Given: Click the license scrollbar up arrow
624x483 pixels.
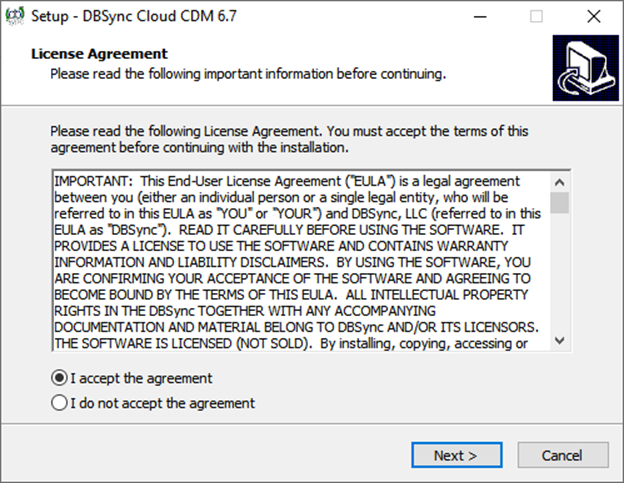Looking at the screenshot, I should pyautogui.click(x=560, y=180).
